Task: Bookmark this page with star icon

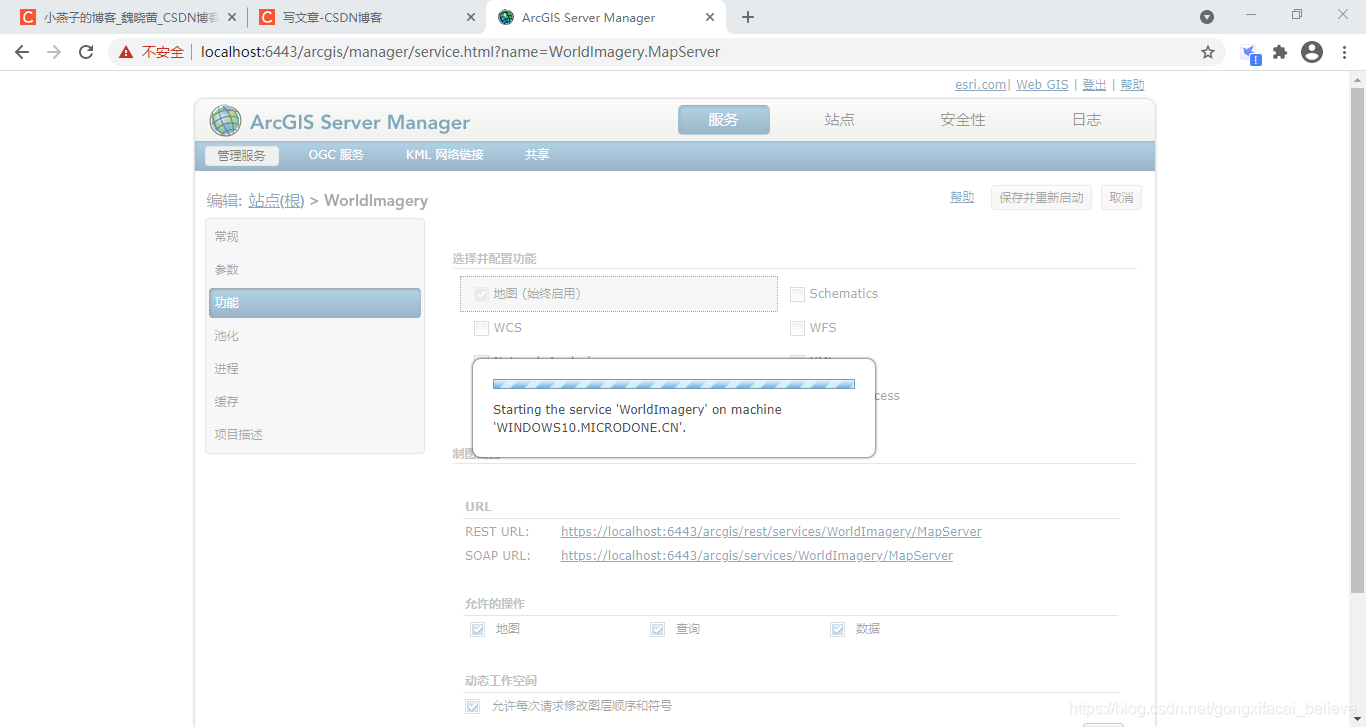Action: click(x=1208, y=52)
